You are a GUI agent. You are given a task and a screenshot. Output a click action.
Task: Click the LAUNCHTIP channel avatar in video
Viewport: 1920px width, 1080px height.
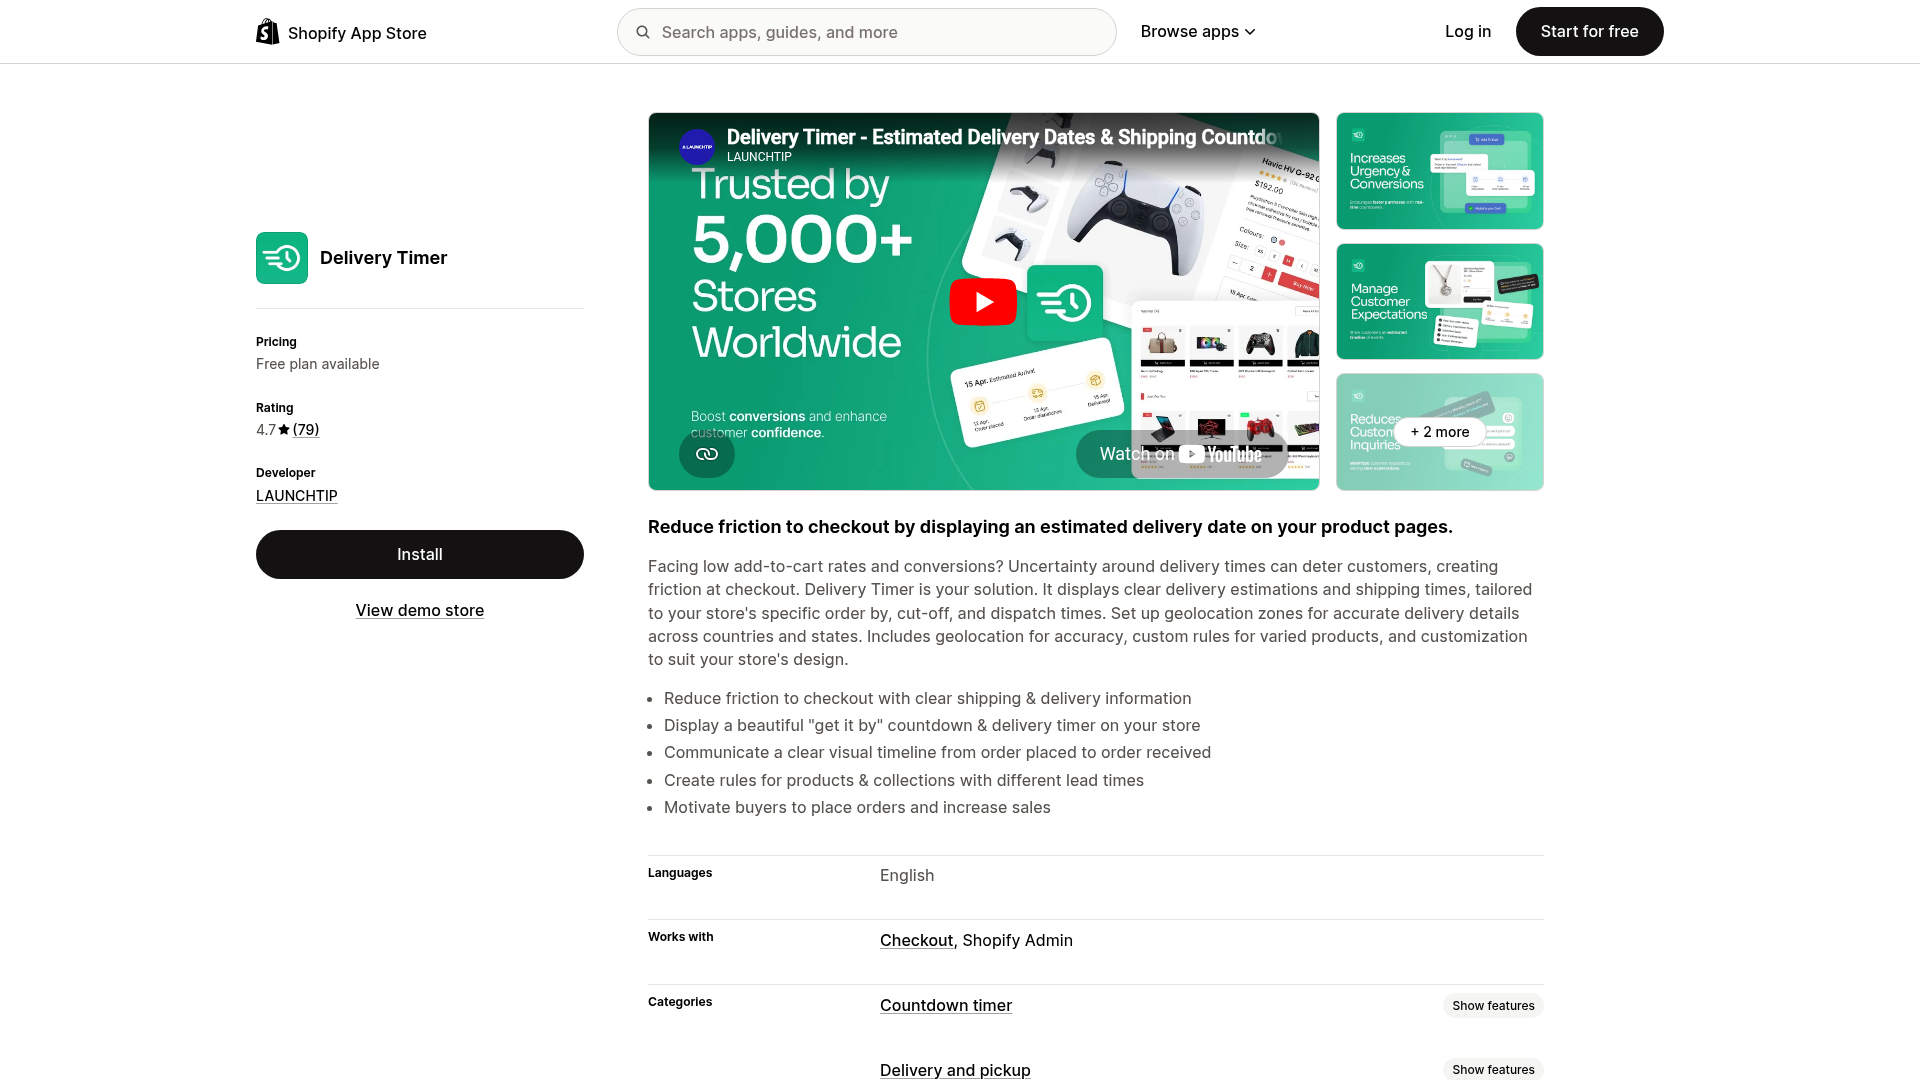[697, 147]
